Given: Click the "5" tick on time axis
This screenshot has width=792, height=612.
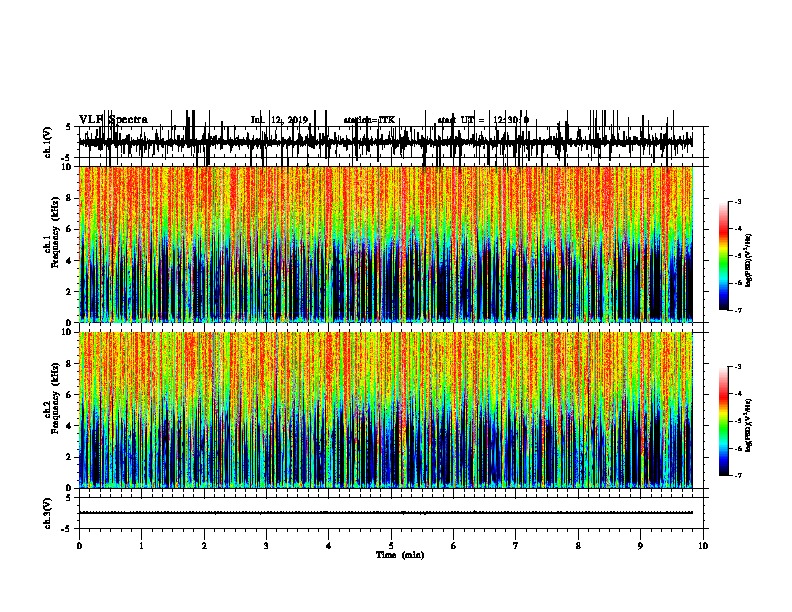Looking at the screenshot, I should pos(391,546).
